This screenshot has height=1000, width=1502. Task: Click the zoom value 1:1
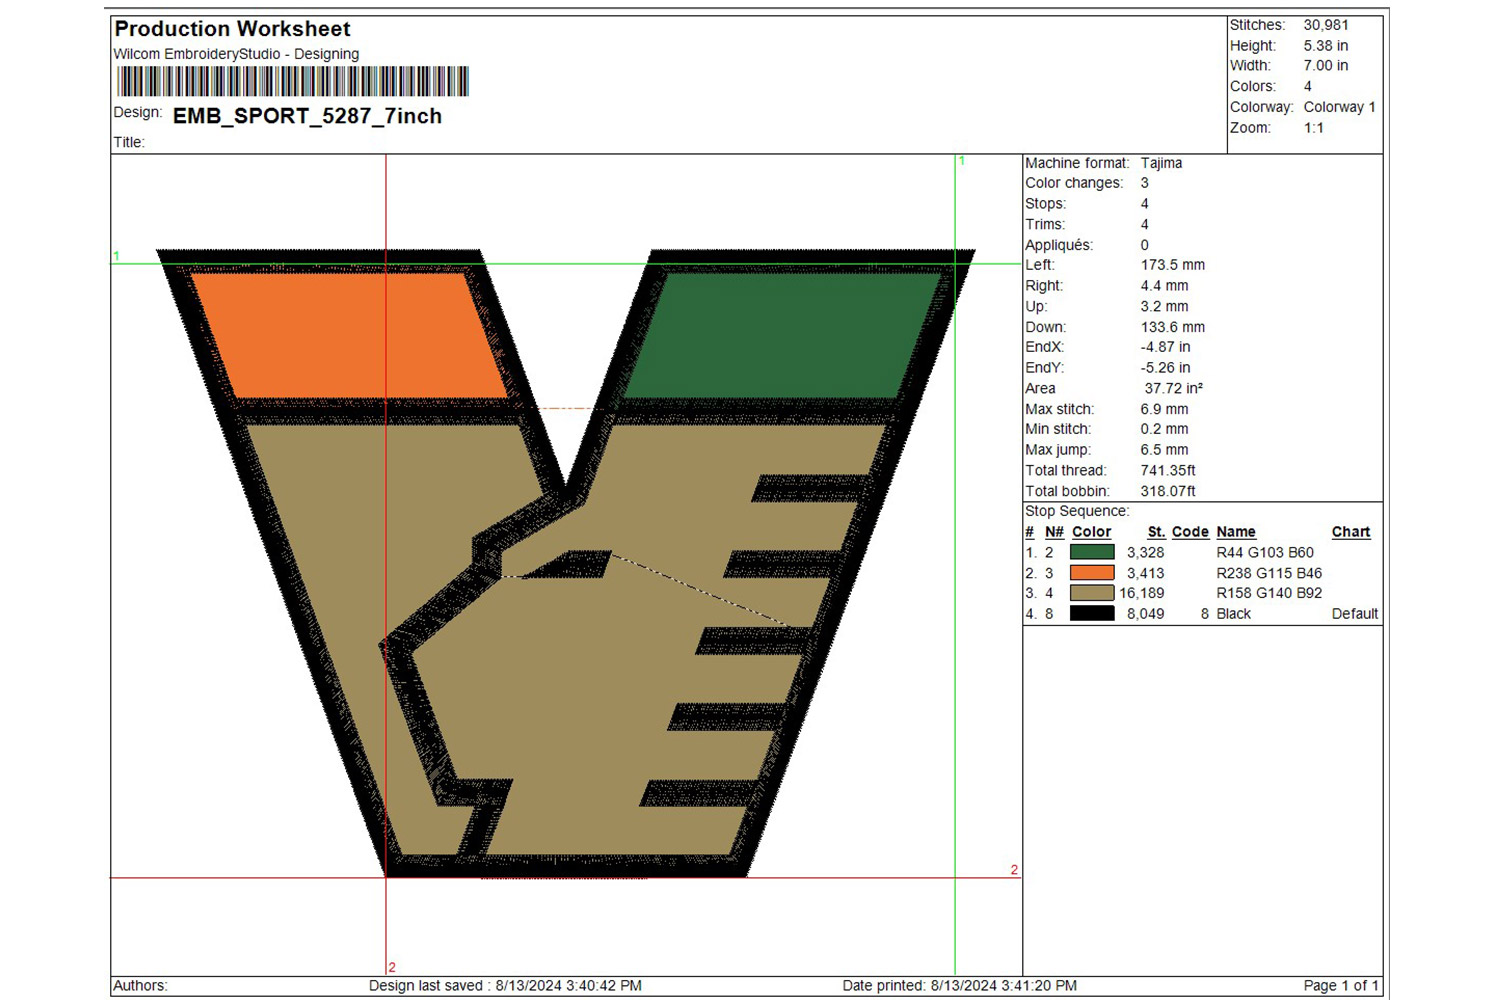click(x=1314, y=128)
